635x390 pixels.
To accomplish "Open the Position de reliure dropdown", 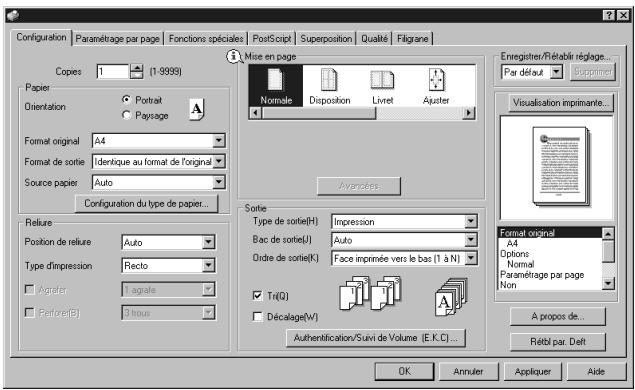I will click(x=208, y=242).
